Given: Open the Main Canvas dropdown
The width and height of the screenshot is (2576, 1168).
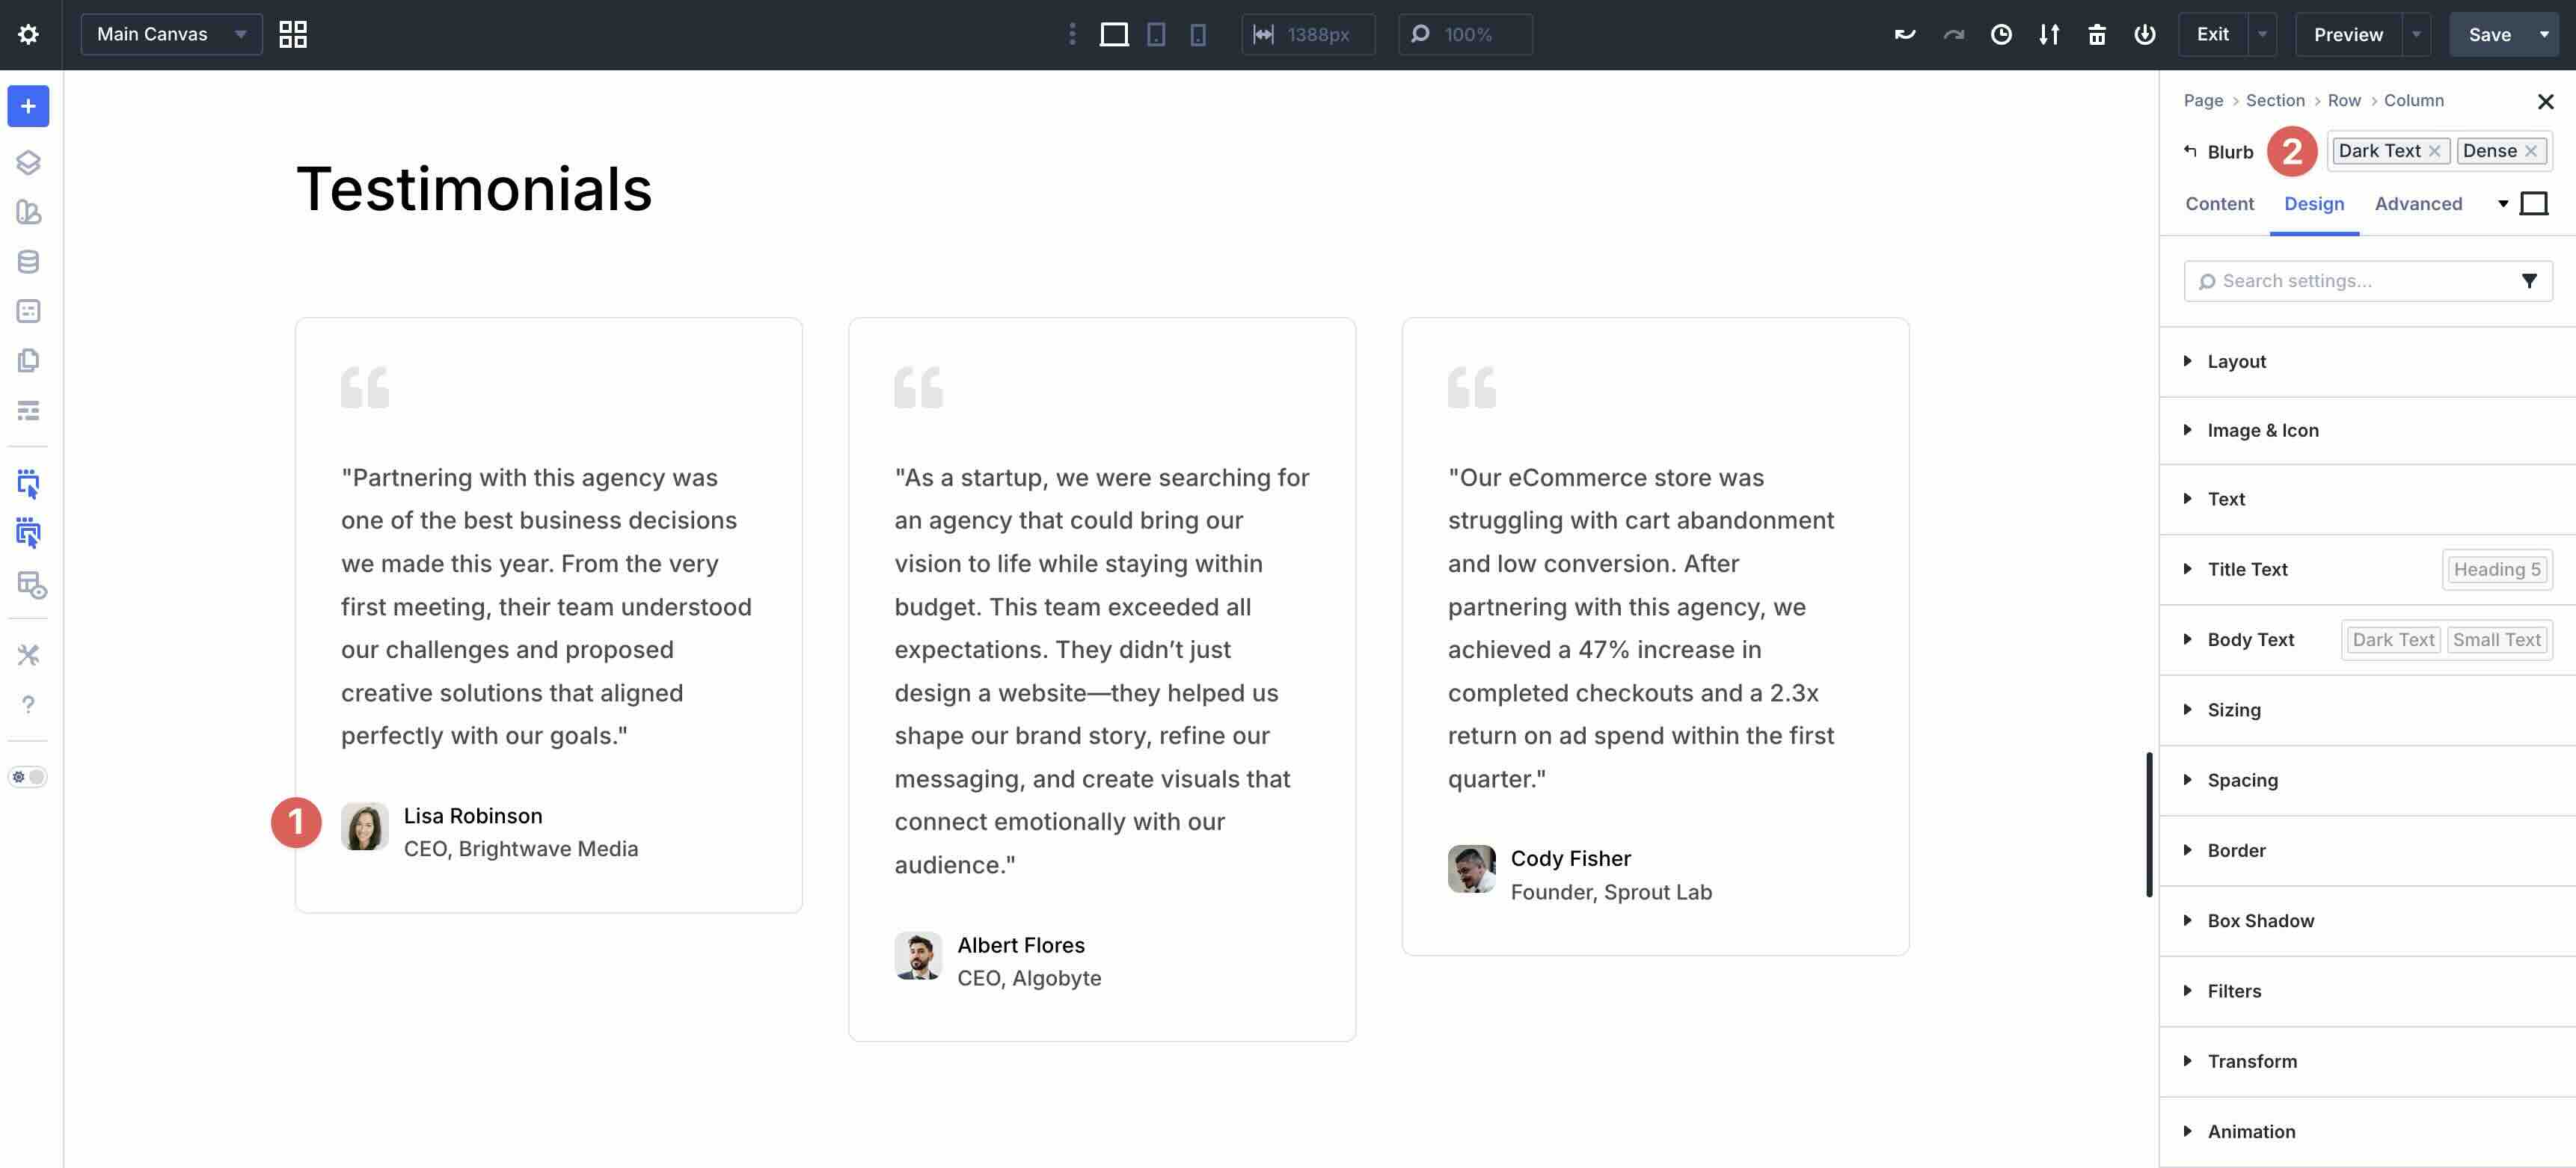Looking at the screenshot, I should 171,34.
